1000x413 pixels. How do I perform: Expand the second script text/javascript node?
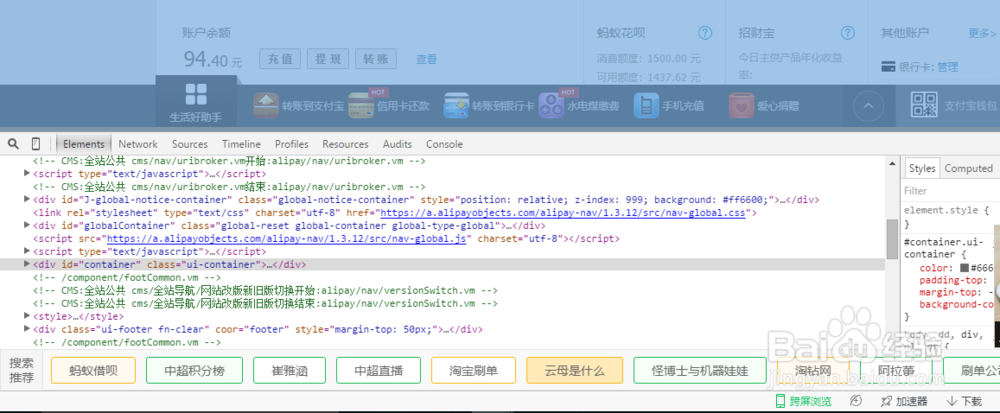(x=27, y=252)
